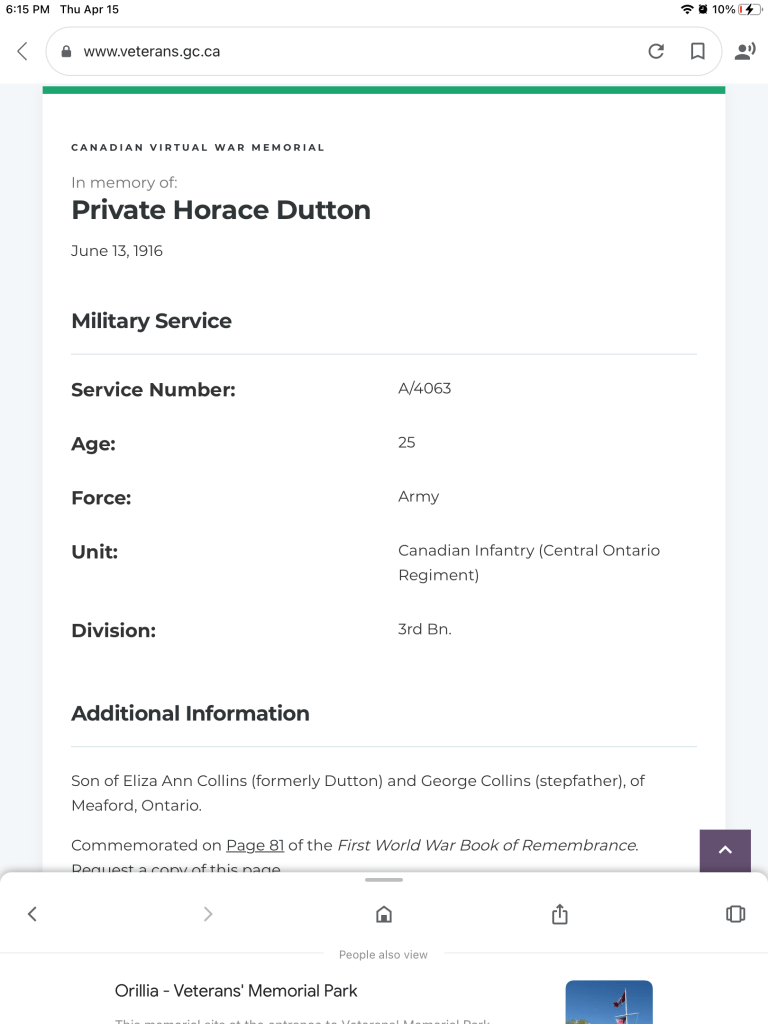Show open tabs with the tabs icon
The height and width of the screenshot is (1024, 768).
point(735,914)
